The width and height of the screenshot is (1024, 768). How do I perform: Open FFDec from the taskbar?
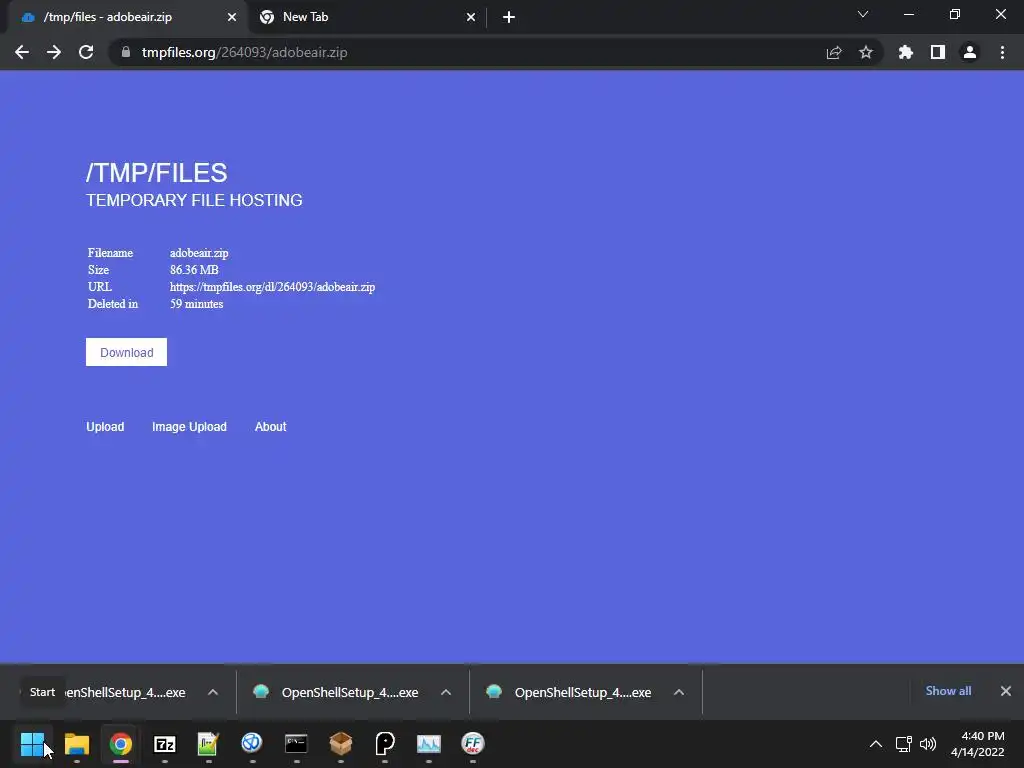click(473, 743)
